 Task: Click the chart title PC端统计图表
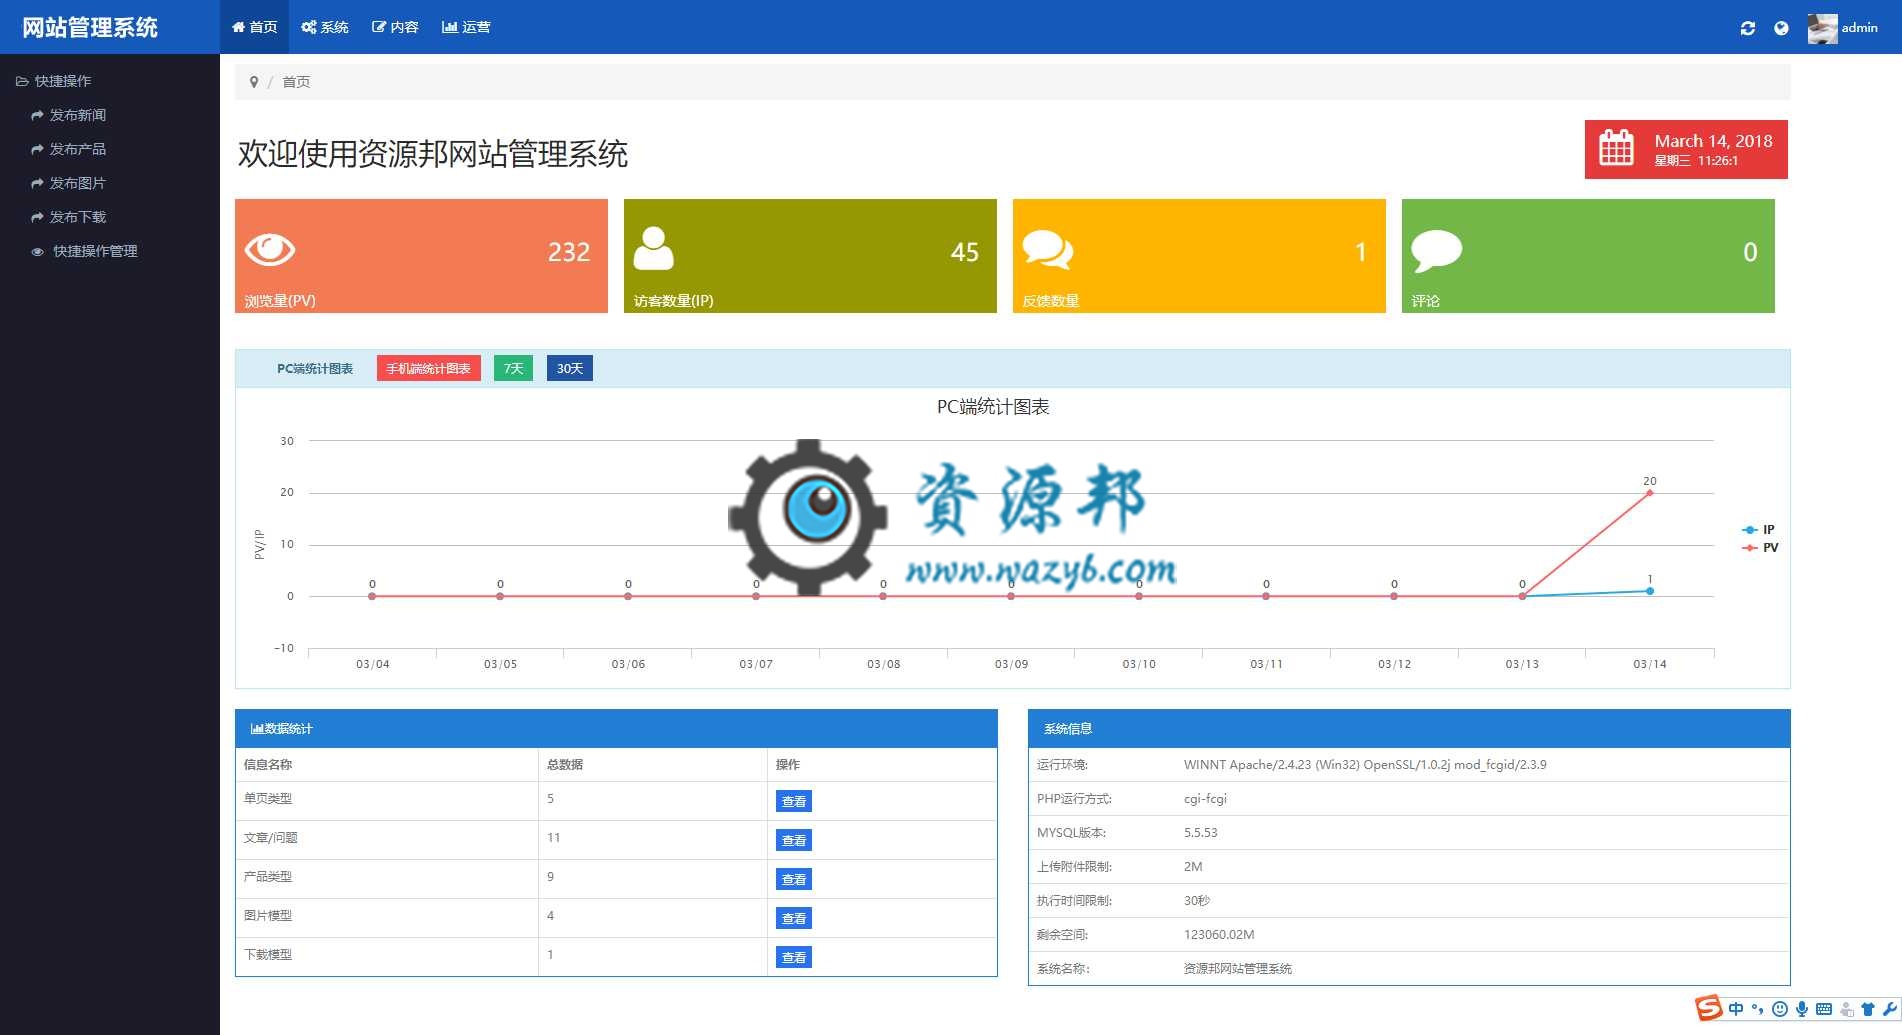(x=993, y=406)
